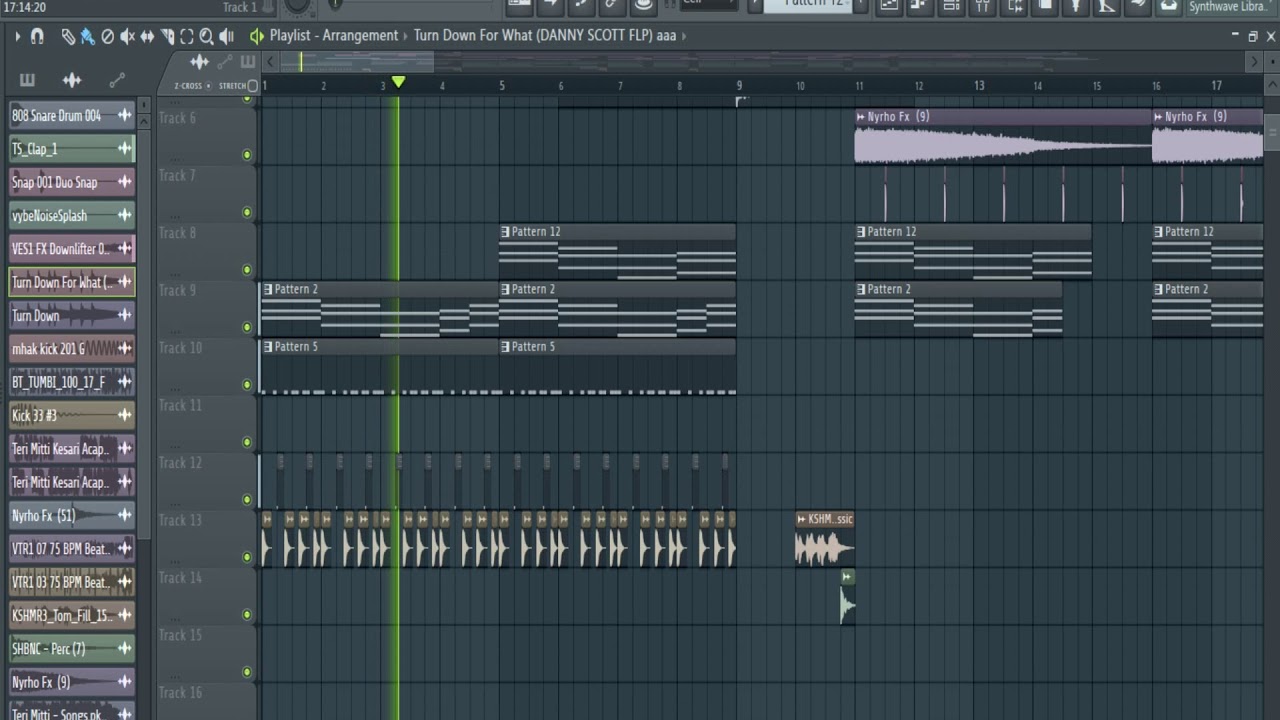Select the Playback speaker tool
Viewport: 1280px width, 720px height.
pyautogui.click(x=226, y=36)
